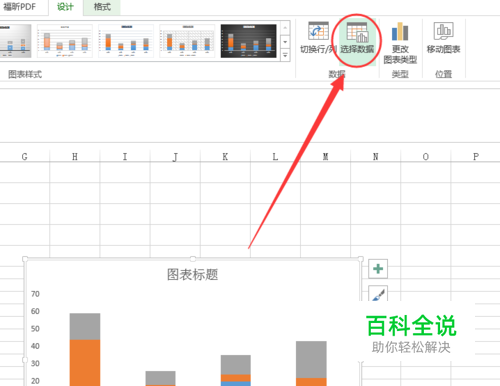This screenshot has height=386, width=500.
Task: Click the 40 axis label
Action: coord(35,346)
